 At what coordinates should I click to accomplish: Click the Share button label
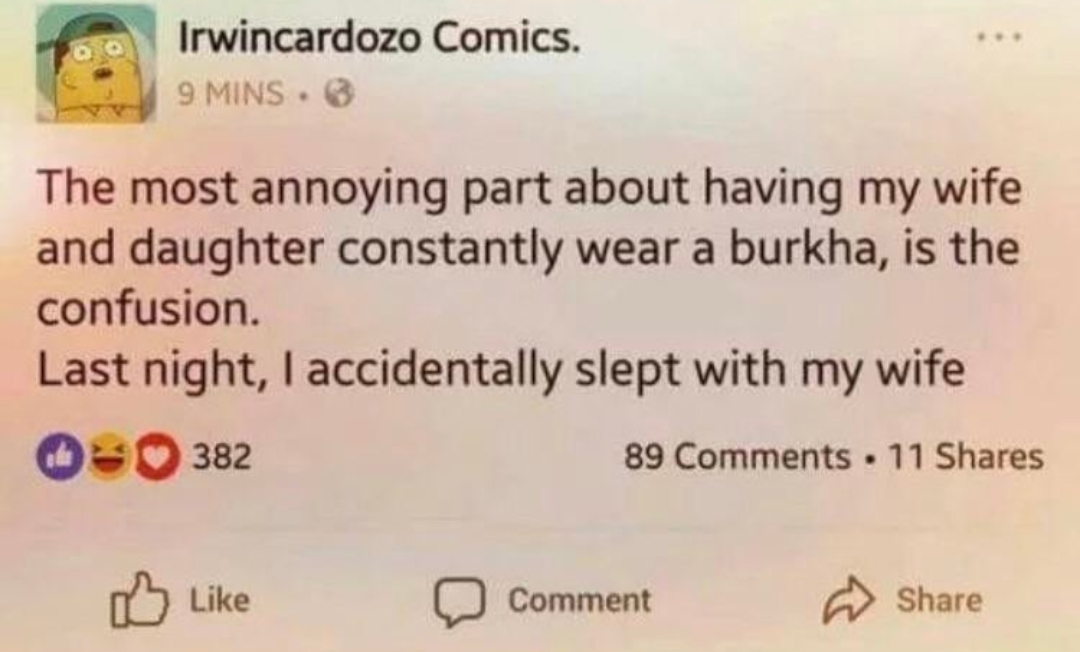coord(939,599)
